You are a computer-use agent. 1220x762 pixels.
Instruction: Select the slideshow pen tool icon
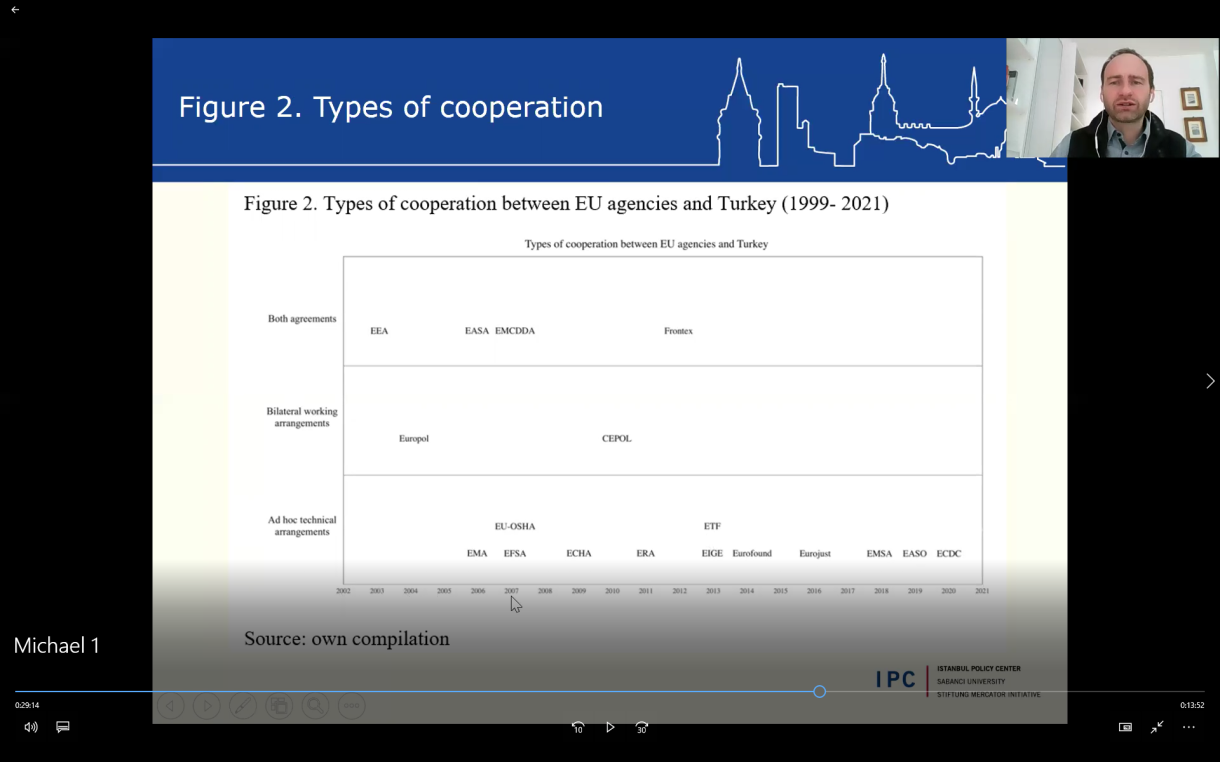(x=243, y=706)
